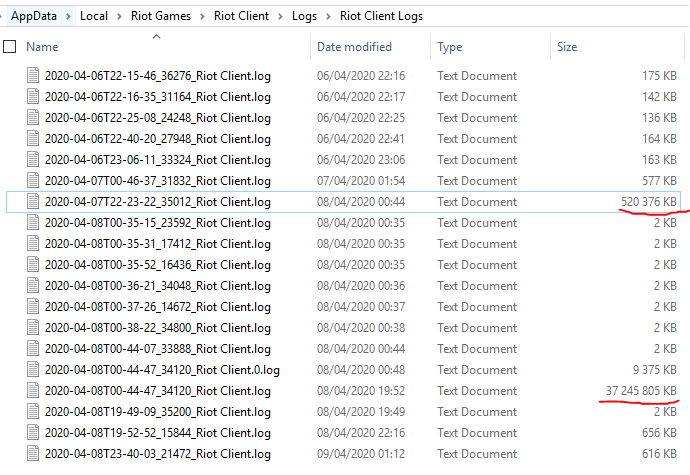Sort files by the Type column header
This screenshot has width=690, height=475.
click(x=449, y=47)
